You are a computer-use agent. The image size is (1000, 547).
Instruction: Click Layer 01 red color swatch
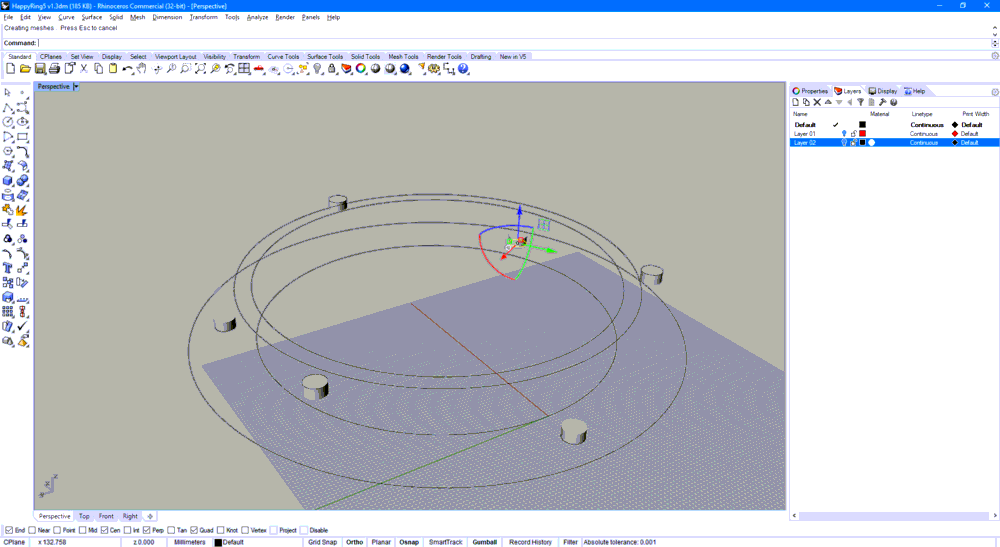click(x=862, y=134)
